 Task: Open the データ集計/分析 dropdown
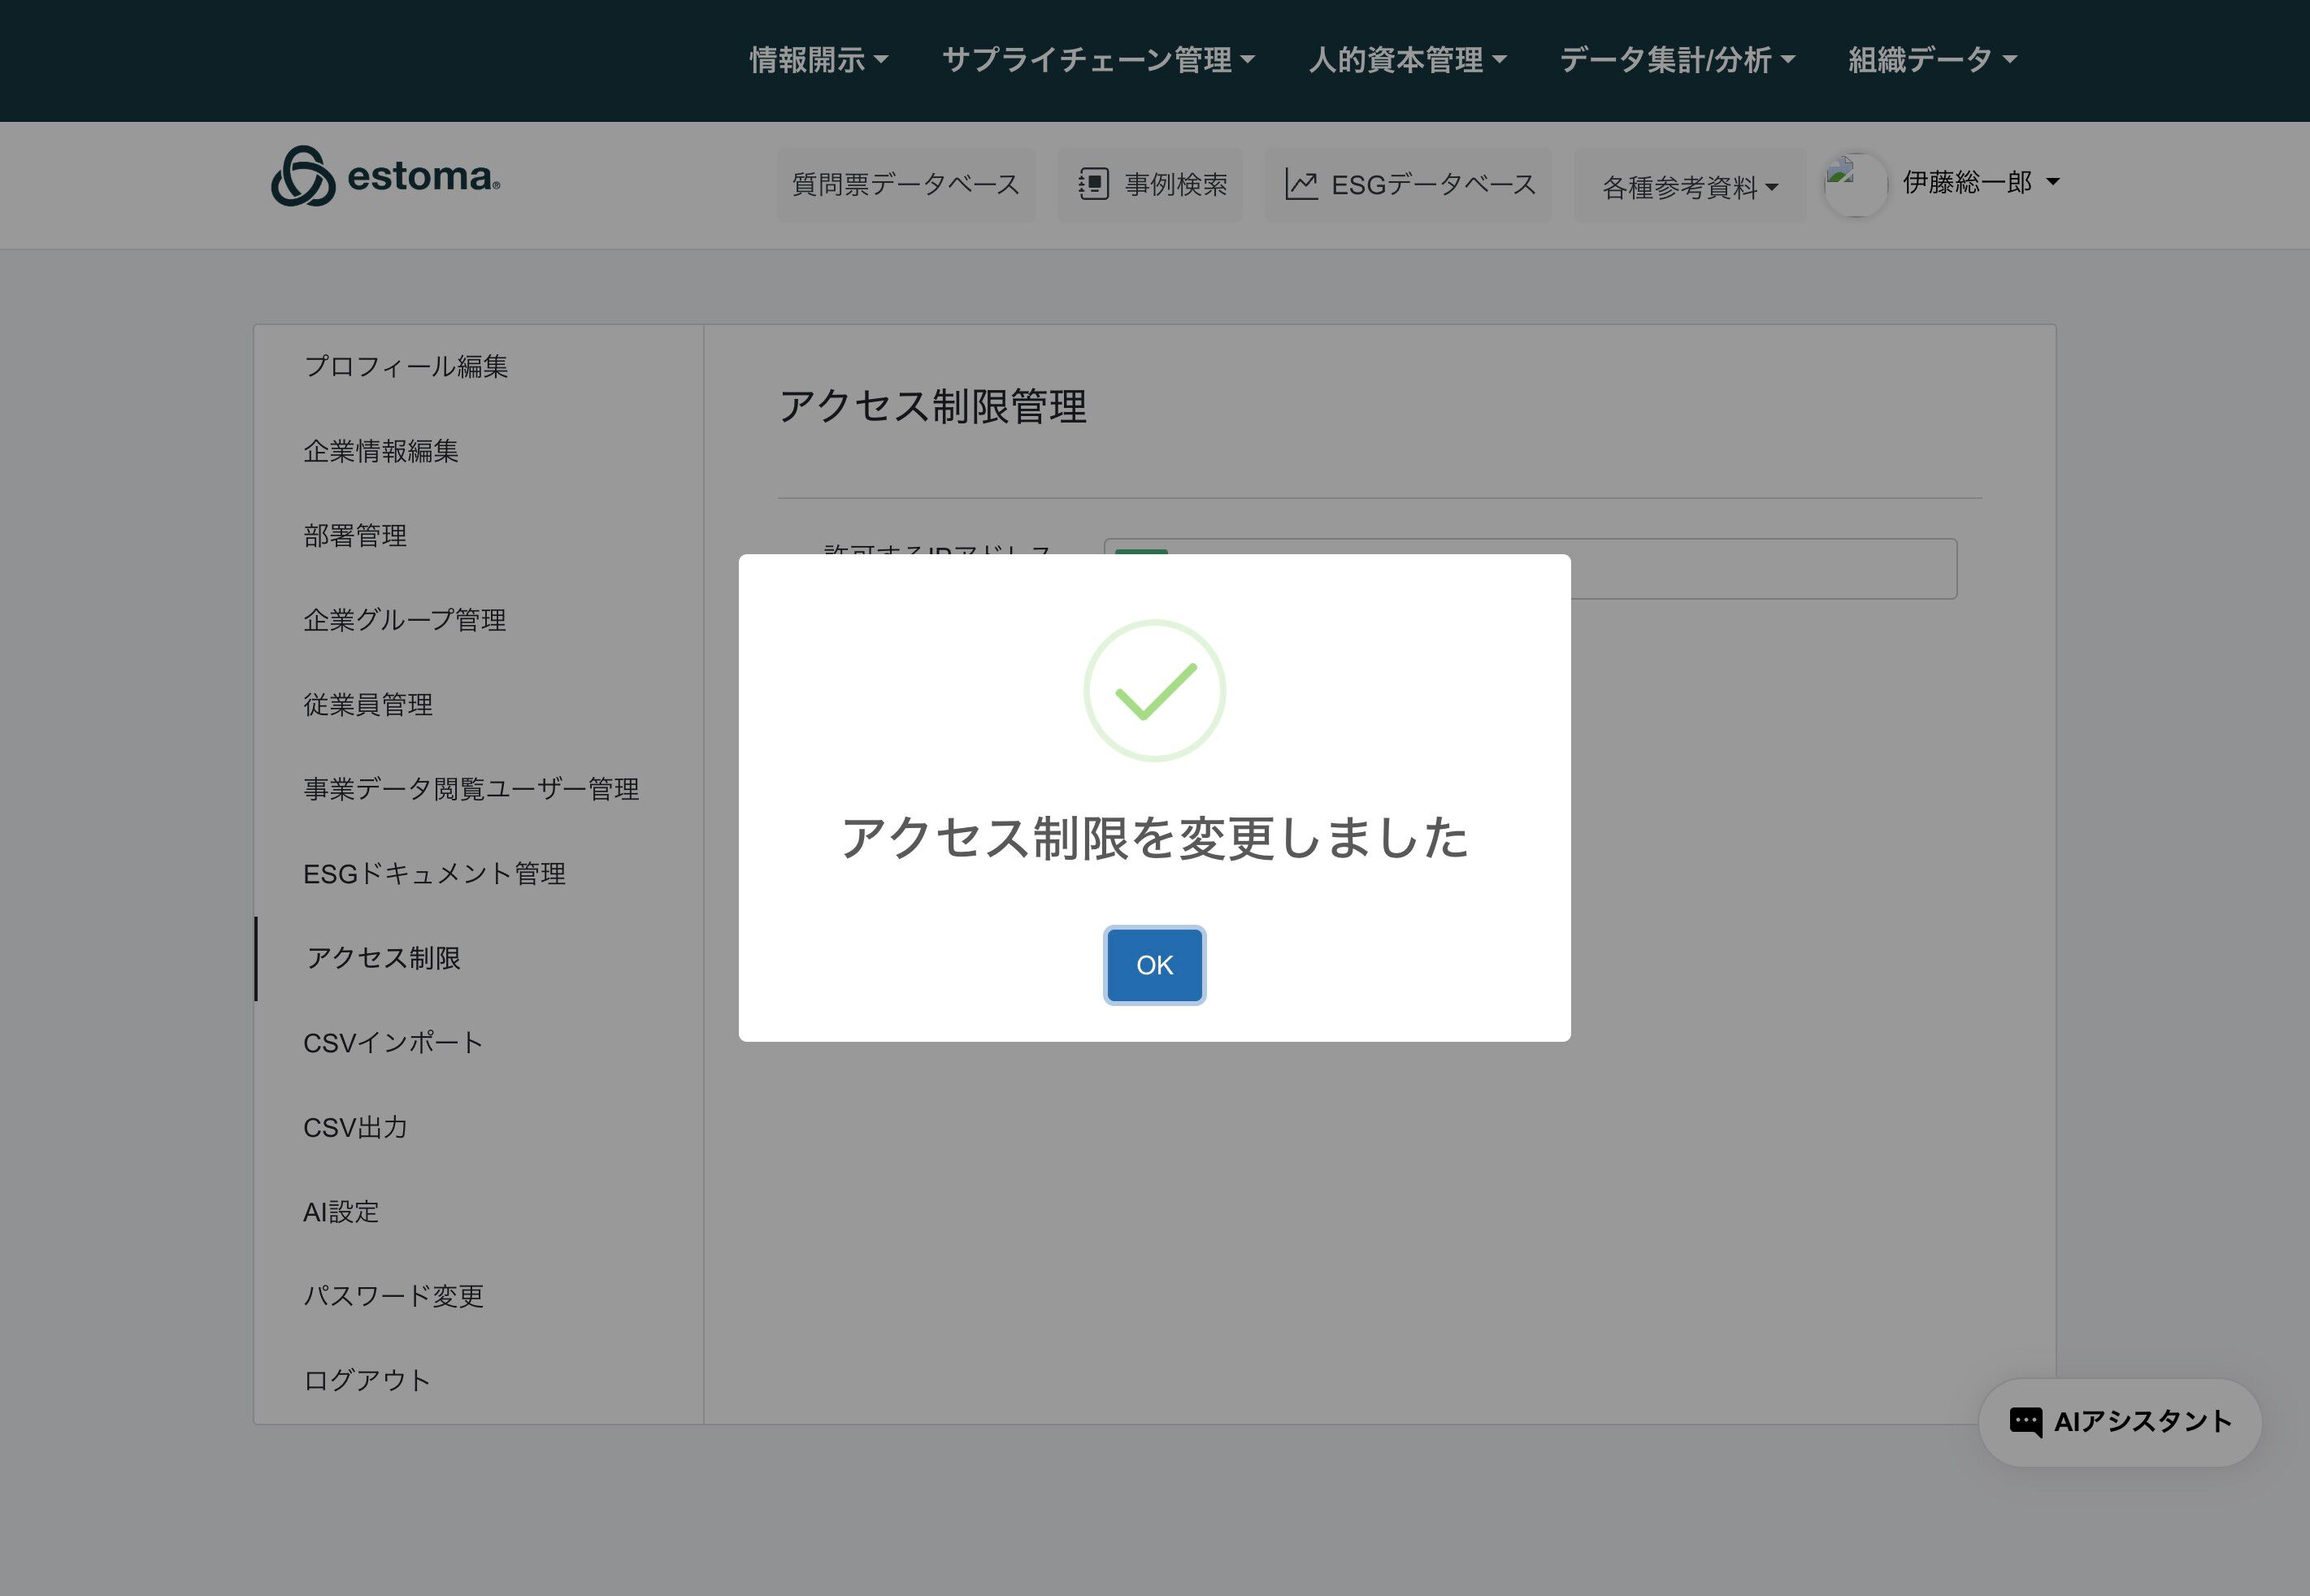(1676, 60)
